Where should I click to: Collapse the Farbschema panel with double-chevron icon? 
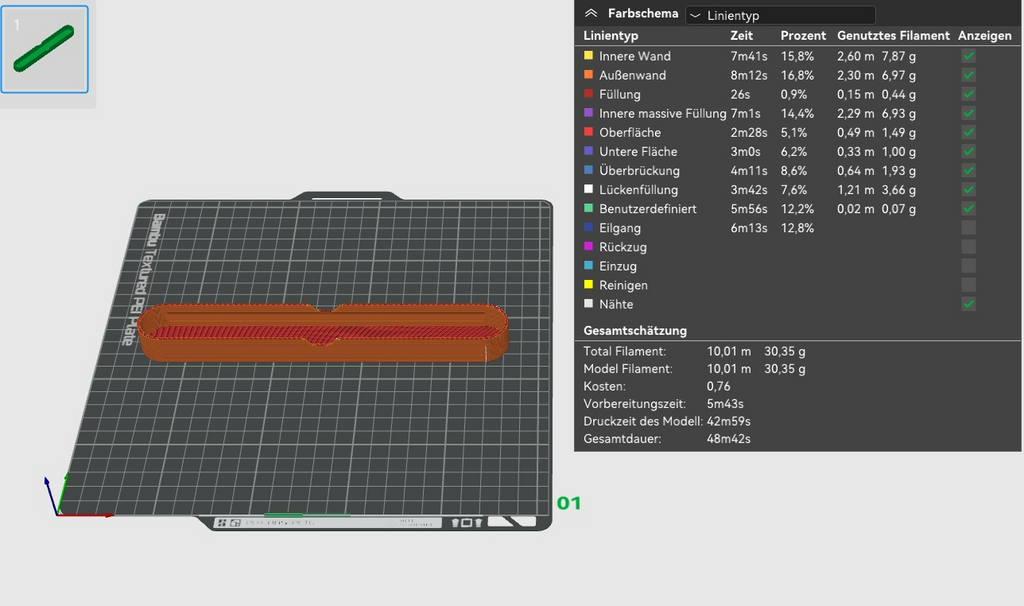tap(591, 13)
